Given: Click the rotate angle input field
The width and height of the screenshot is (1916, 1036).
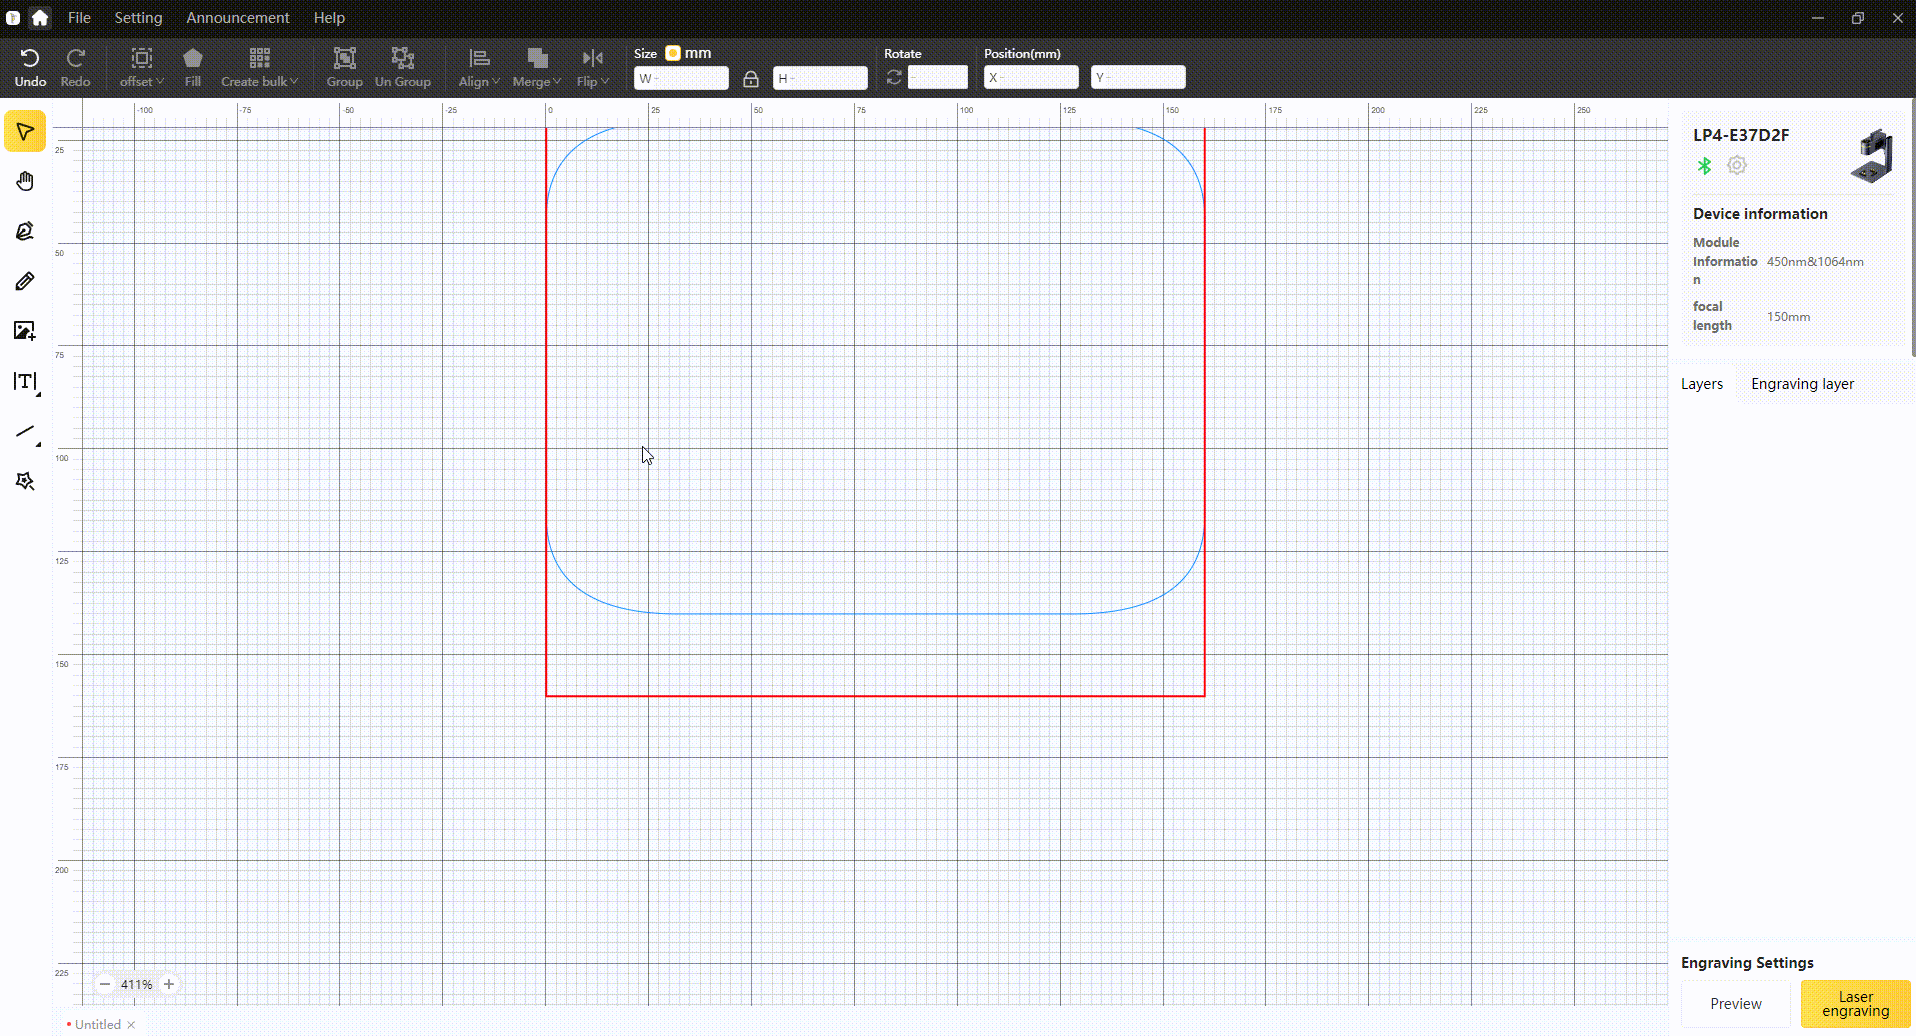Looking at the screenshot, I should click(x=938, y=78).
